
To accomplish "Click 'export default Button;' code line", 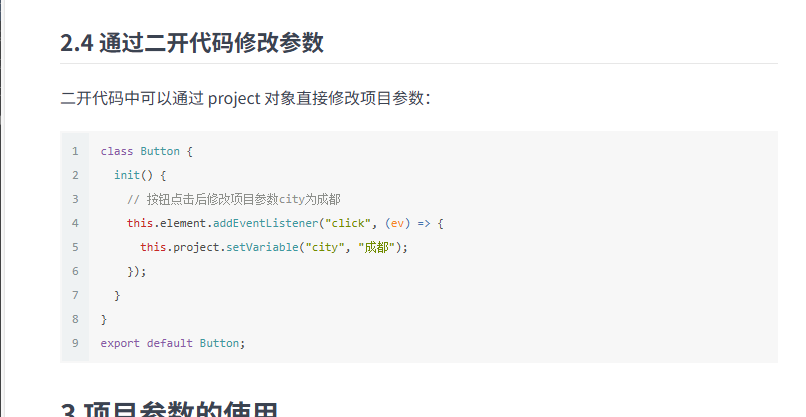I will click(x=173, y=343).
